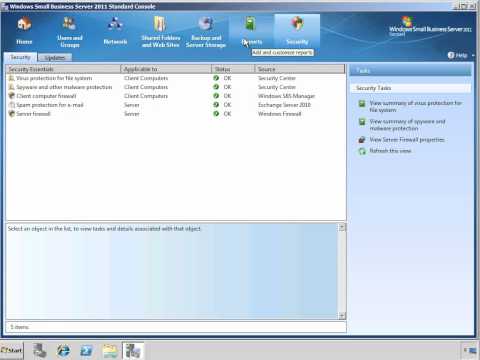Open Users and Groups section
The width and height of the screenshot is (480, 360).
pyautogui.click(x=69, y=32)
